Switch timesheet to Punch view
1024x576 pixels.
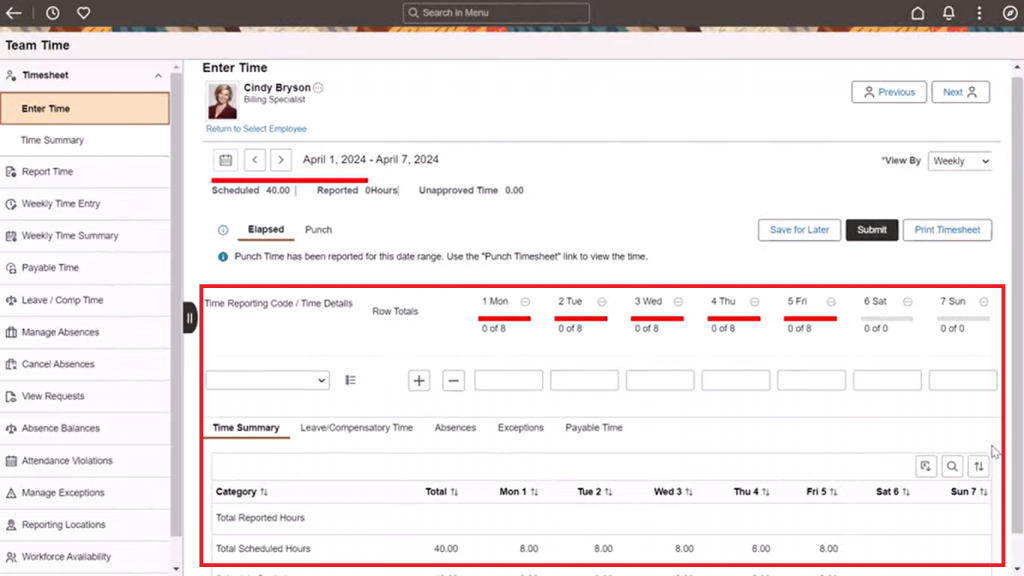[318, 229]
